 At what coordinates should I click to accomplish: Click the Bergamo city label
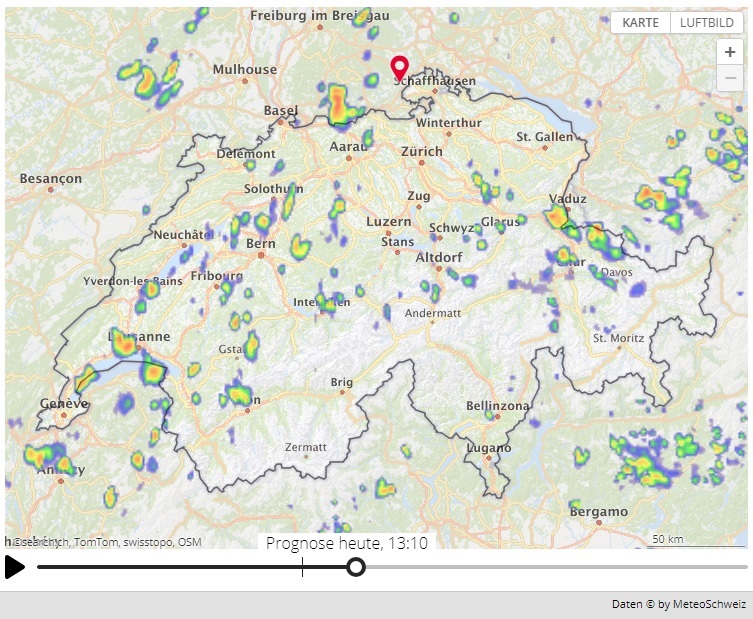[599, 512]
